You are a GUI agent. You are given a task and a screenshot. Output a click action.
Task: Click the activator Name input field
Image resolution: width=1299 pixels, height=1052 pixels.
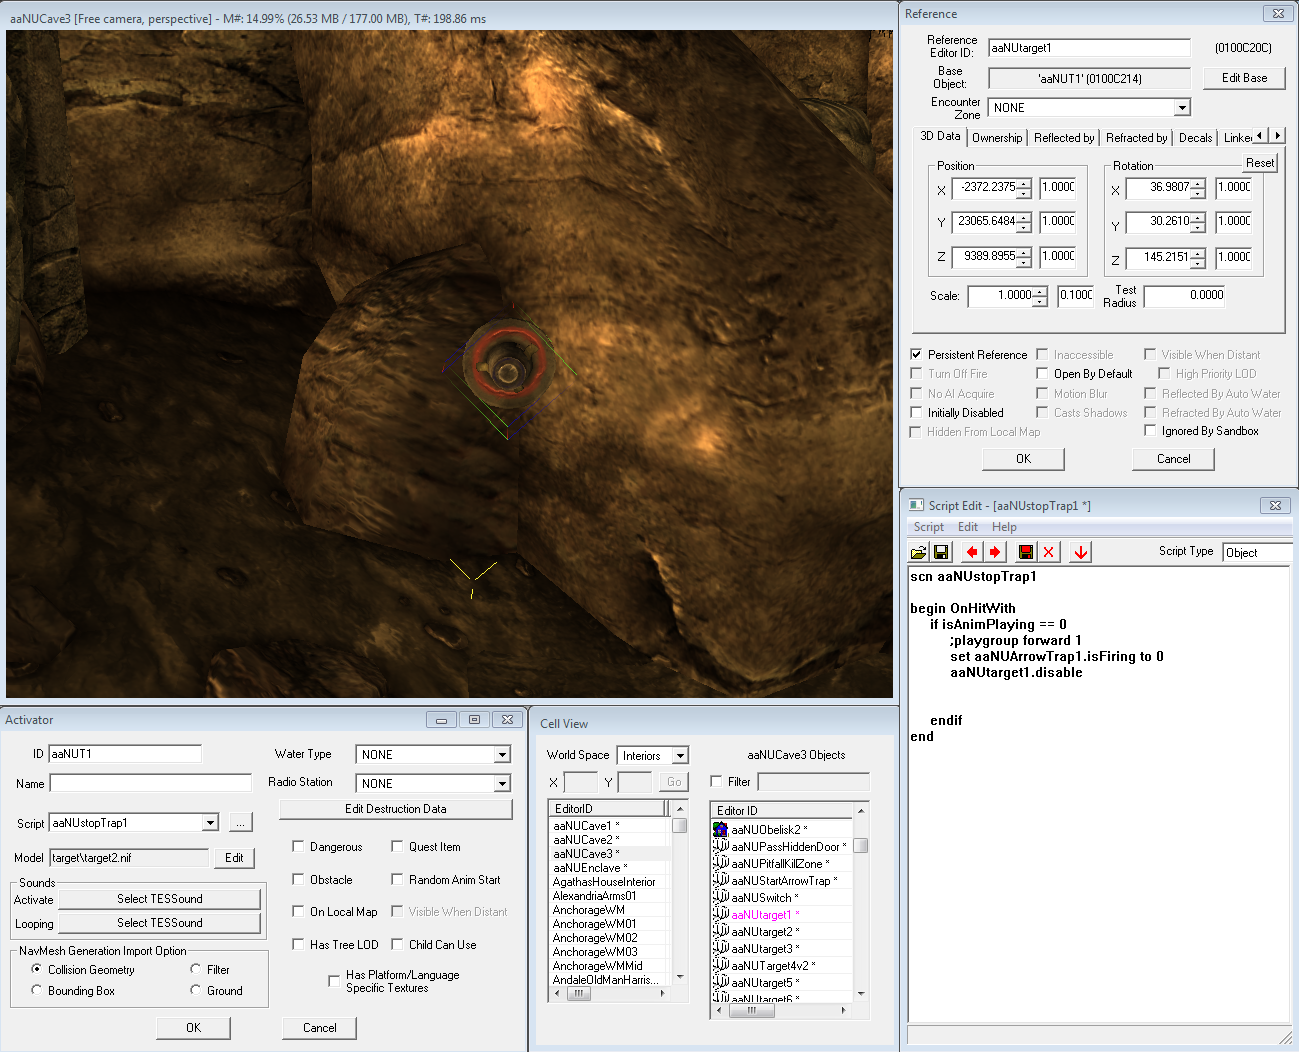[150, 783]
